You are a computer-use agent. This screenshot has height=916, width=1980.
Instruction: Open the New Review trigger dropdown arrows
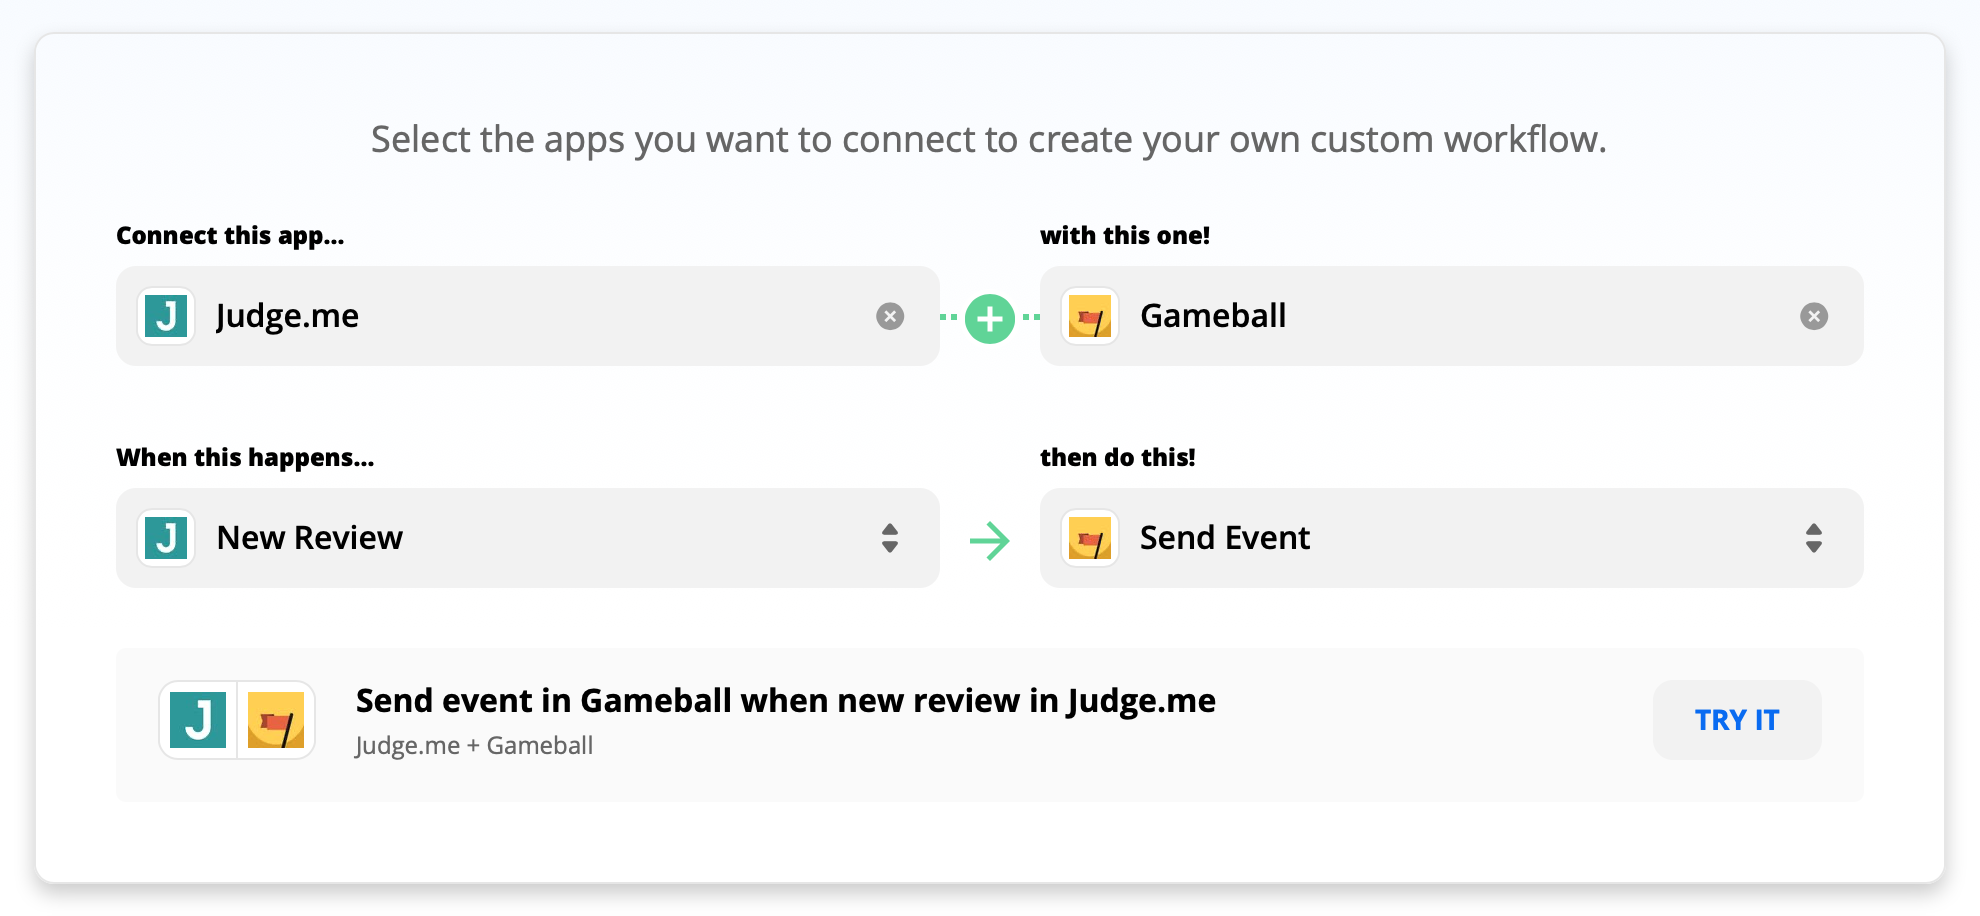click(890, 538)
